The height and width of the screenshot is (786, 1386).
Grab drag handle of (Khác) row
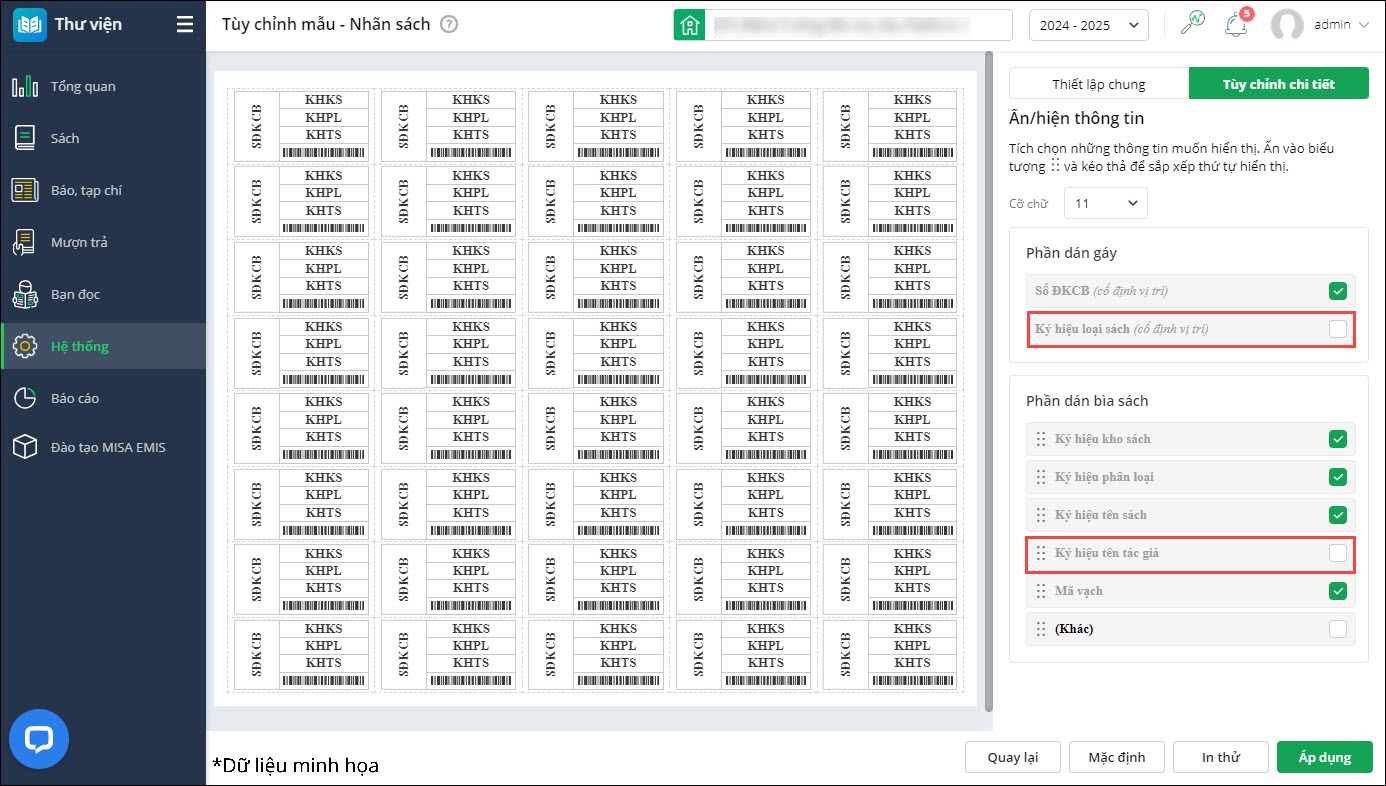(x=1040, y=629)
